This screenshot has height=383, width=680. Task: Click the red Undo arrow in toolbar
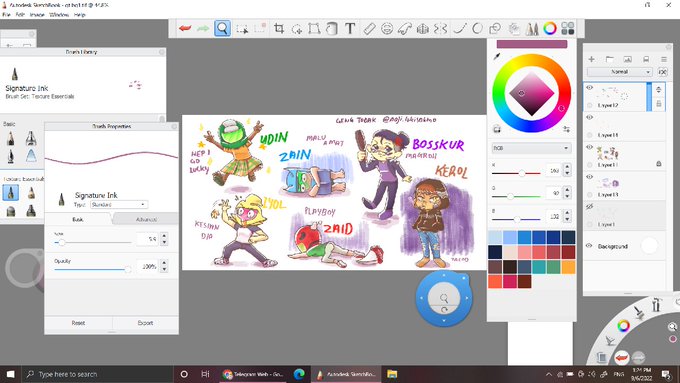185,29
